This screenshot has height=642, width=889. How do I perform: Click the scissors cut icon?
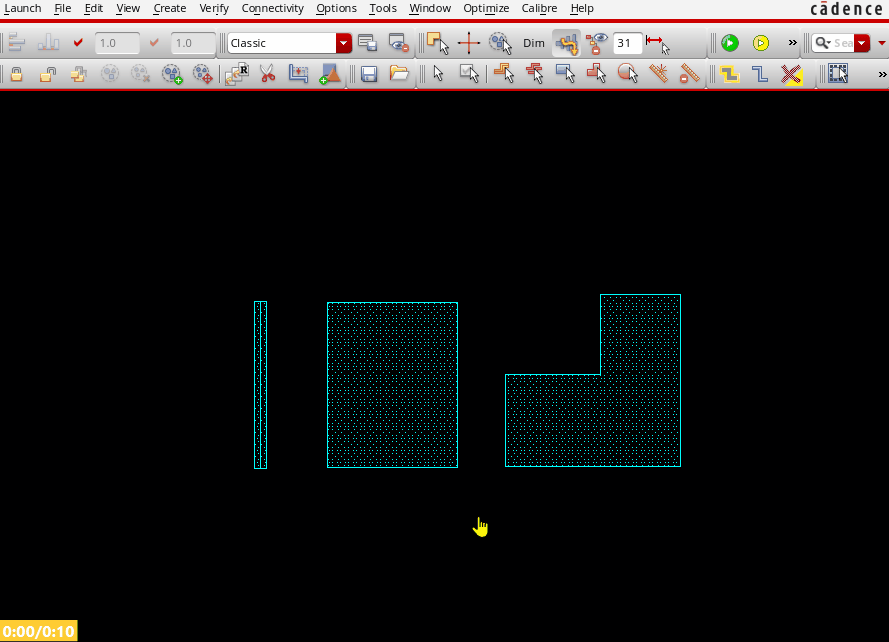(267, 74)
